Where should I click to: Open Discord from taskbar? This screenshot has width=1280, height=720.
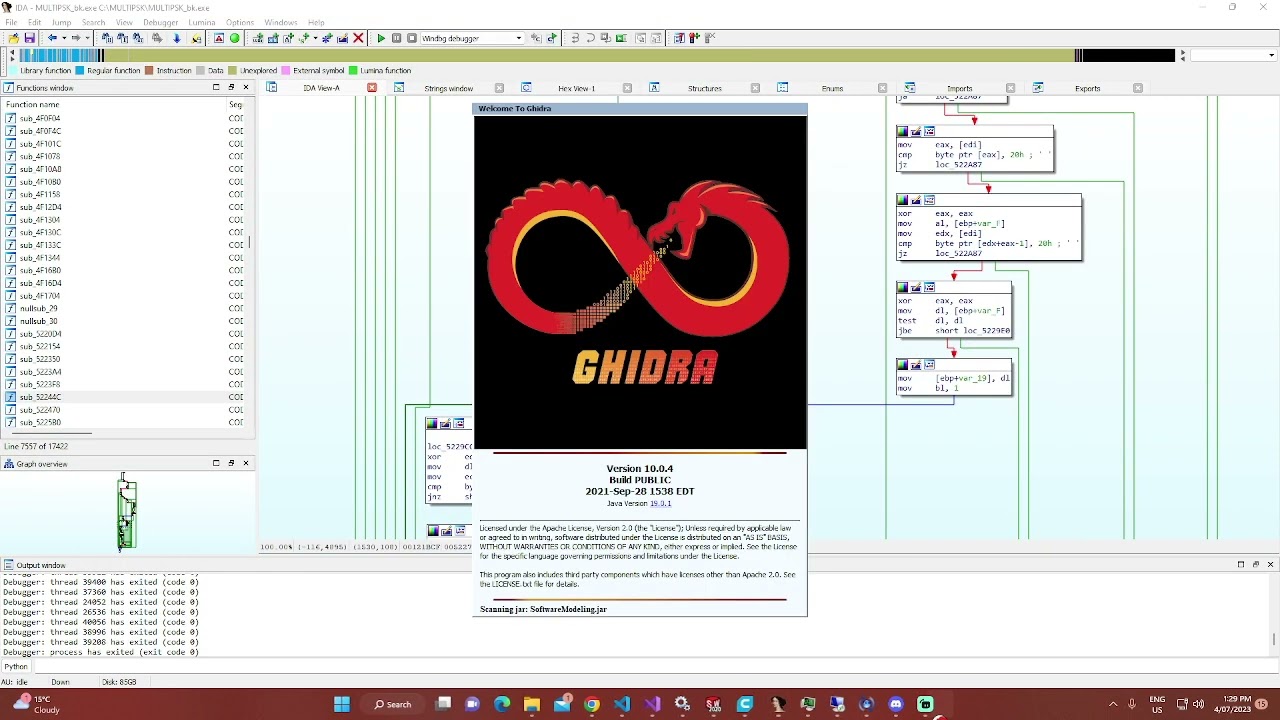[x=896, y=704]
